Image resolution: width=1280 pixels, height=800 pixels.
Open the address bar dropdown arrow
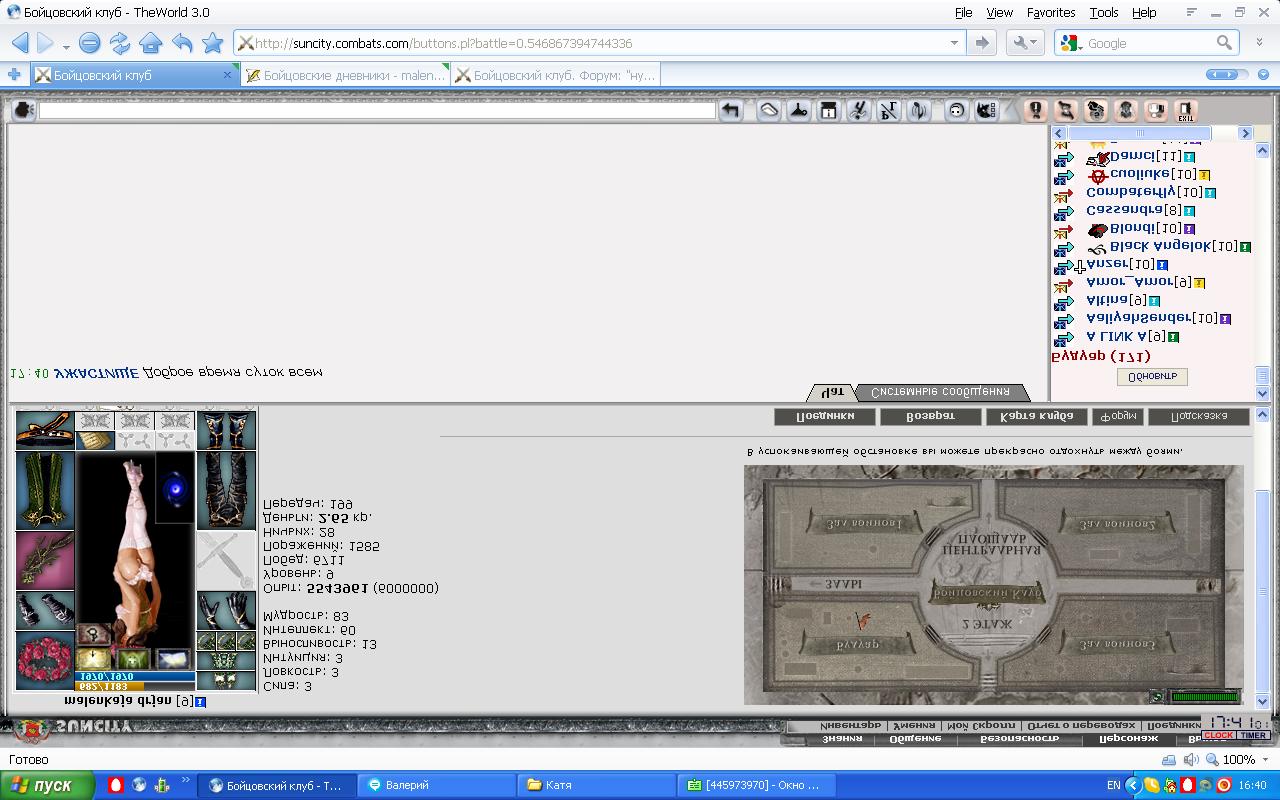954,43
